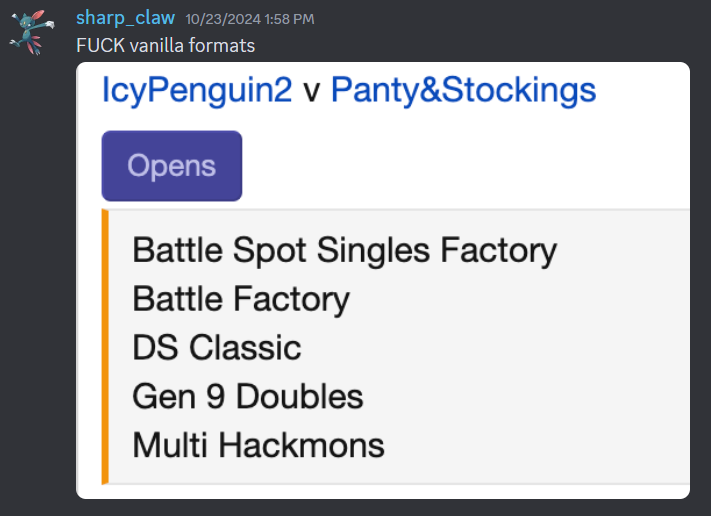Open the sharp_claw username profile
The width and height of the screenshot is (711, 516).
tap(125, 18)
